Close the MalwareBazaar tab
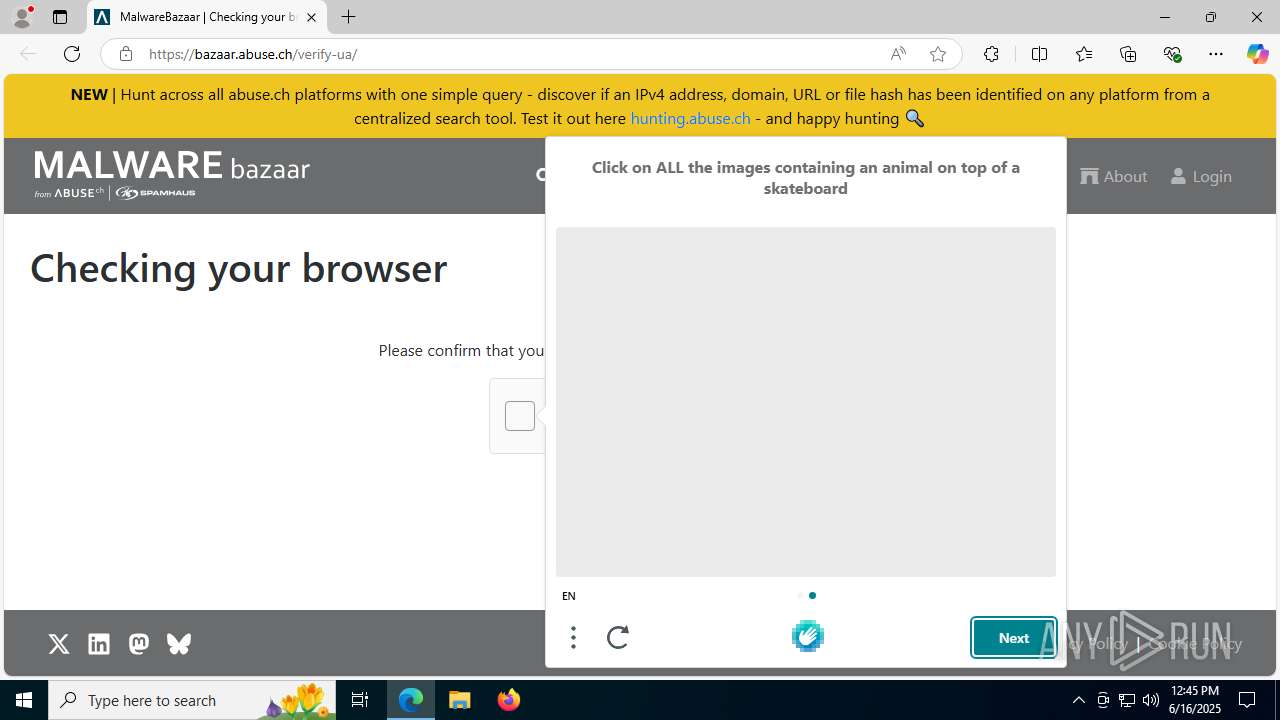This screenshot has height=720, width=1280. (311, 17)
